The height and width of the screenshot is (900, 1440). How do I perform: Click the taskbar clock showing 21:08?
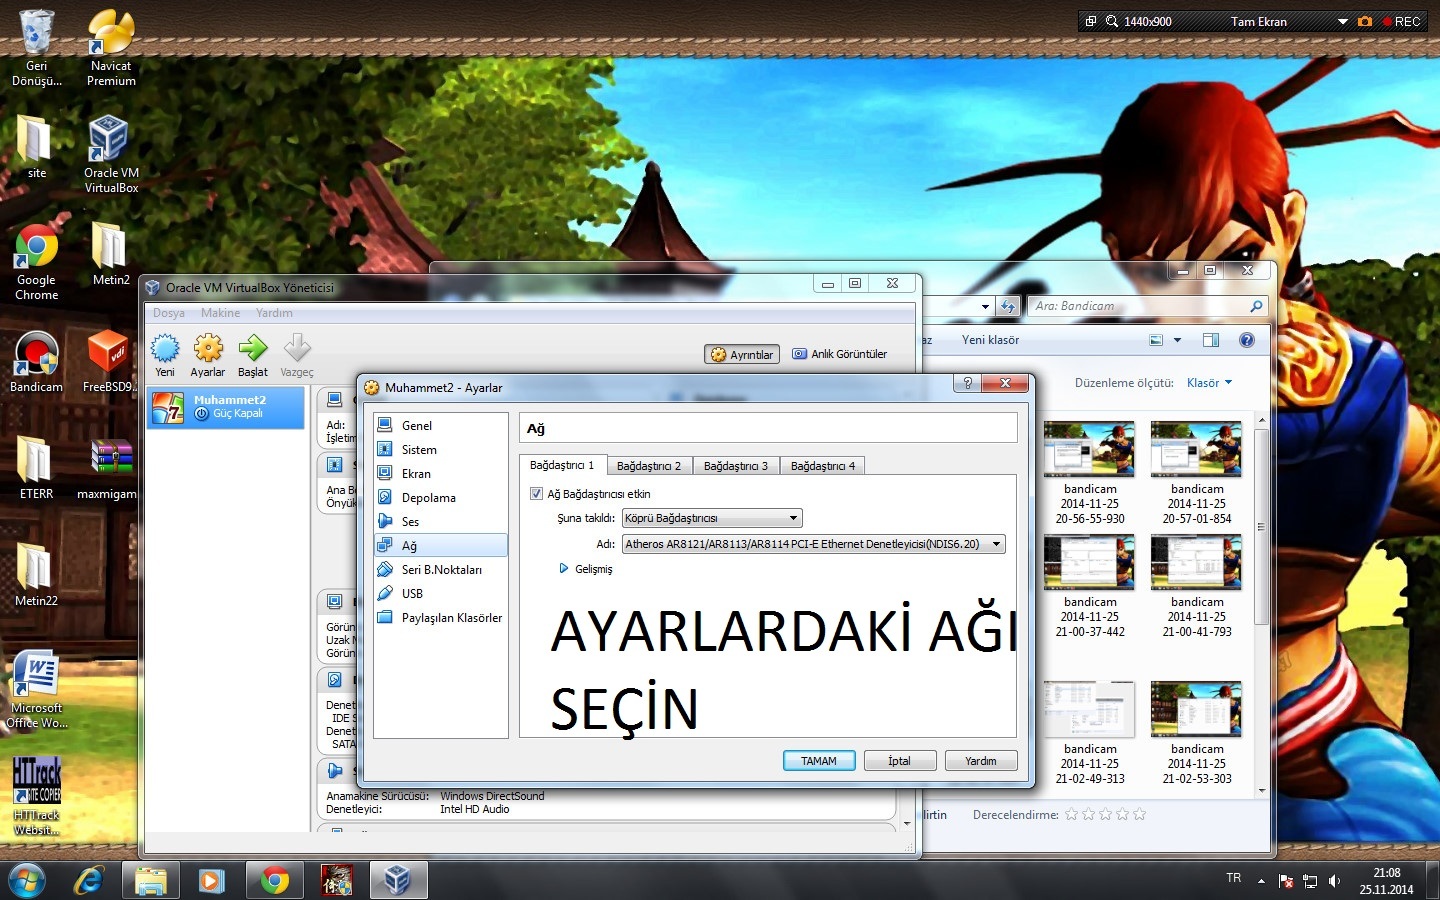coord(1386,881)
